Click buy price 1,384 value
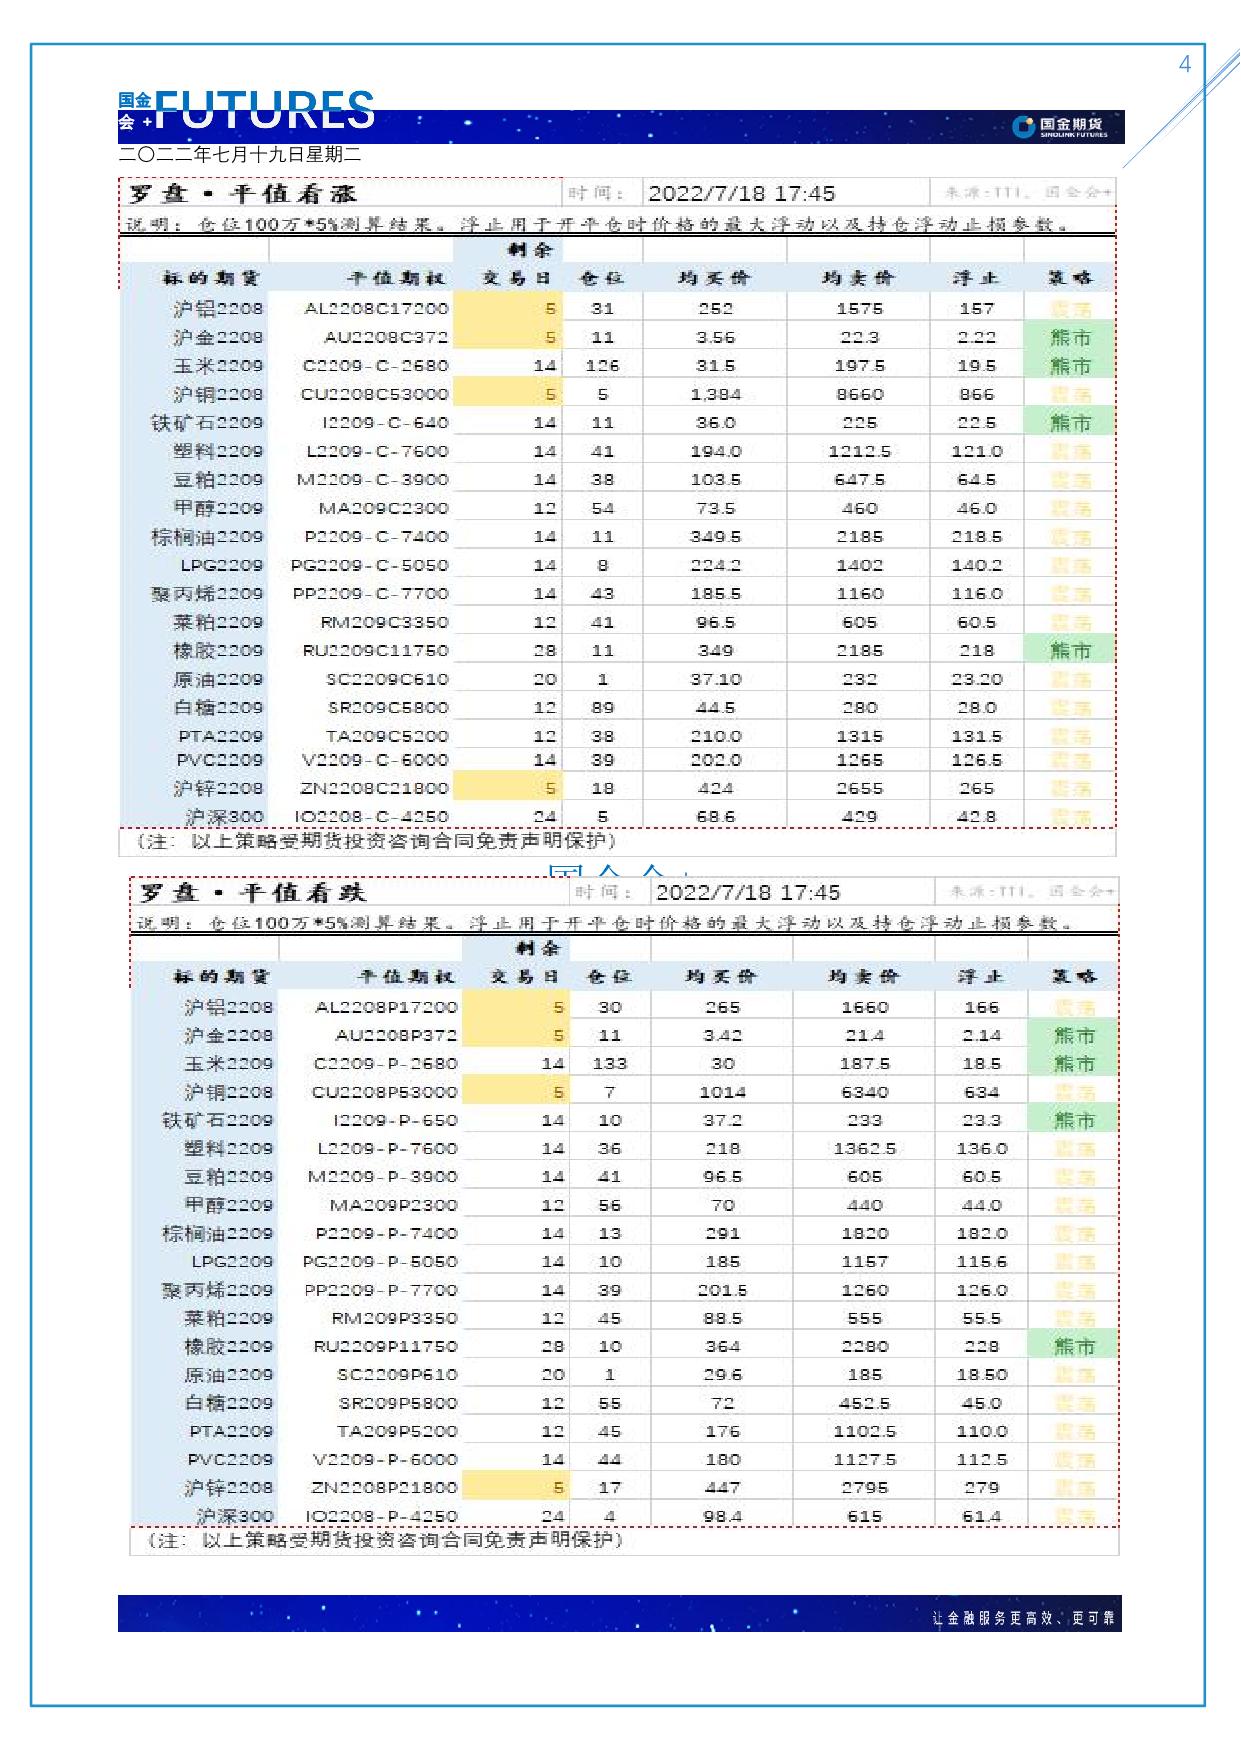Image resolution: width=1241 pixels, height=1754 pixels. [x=716, y=394]
